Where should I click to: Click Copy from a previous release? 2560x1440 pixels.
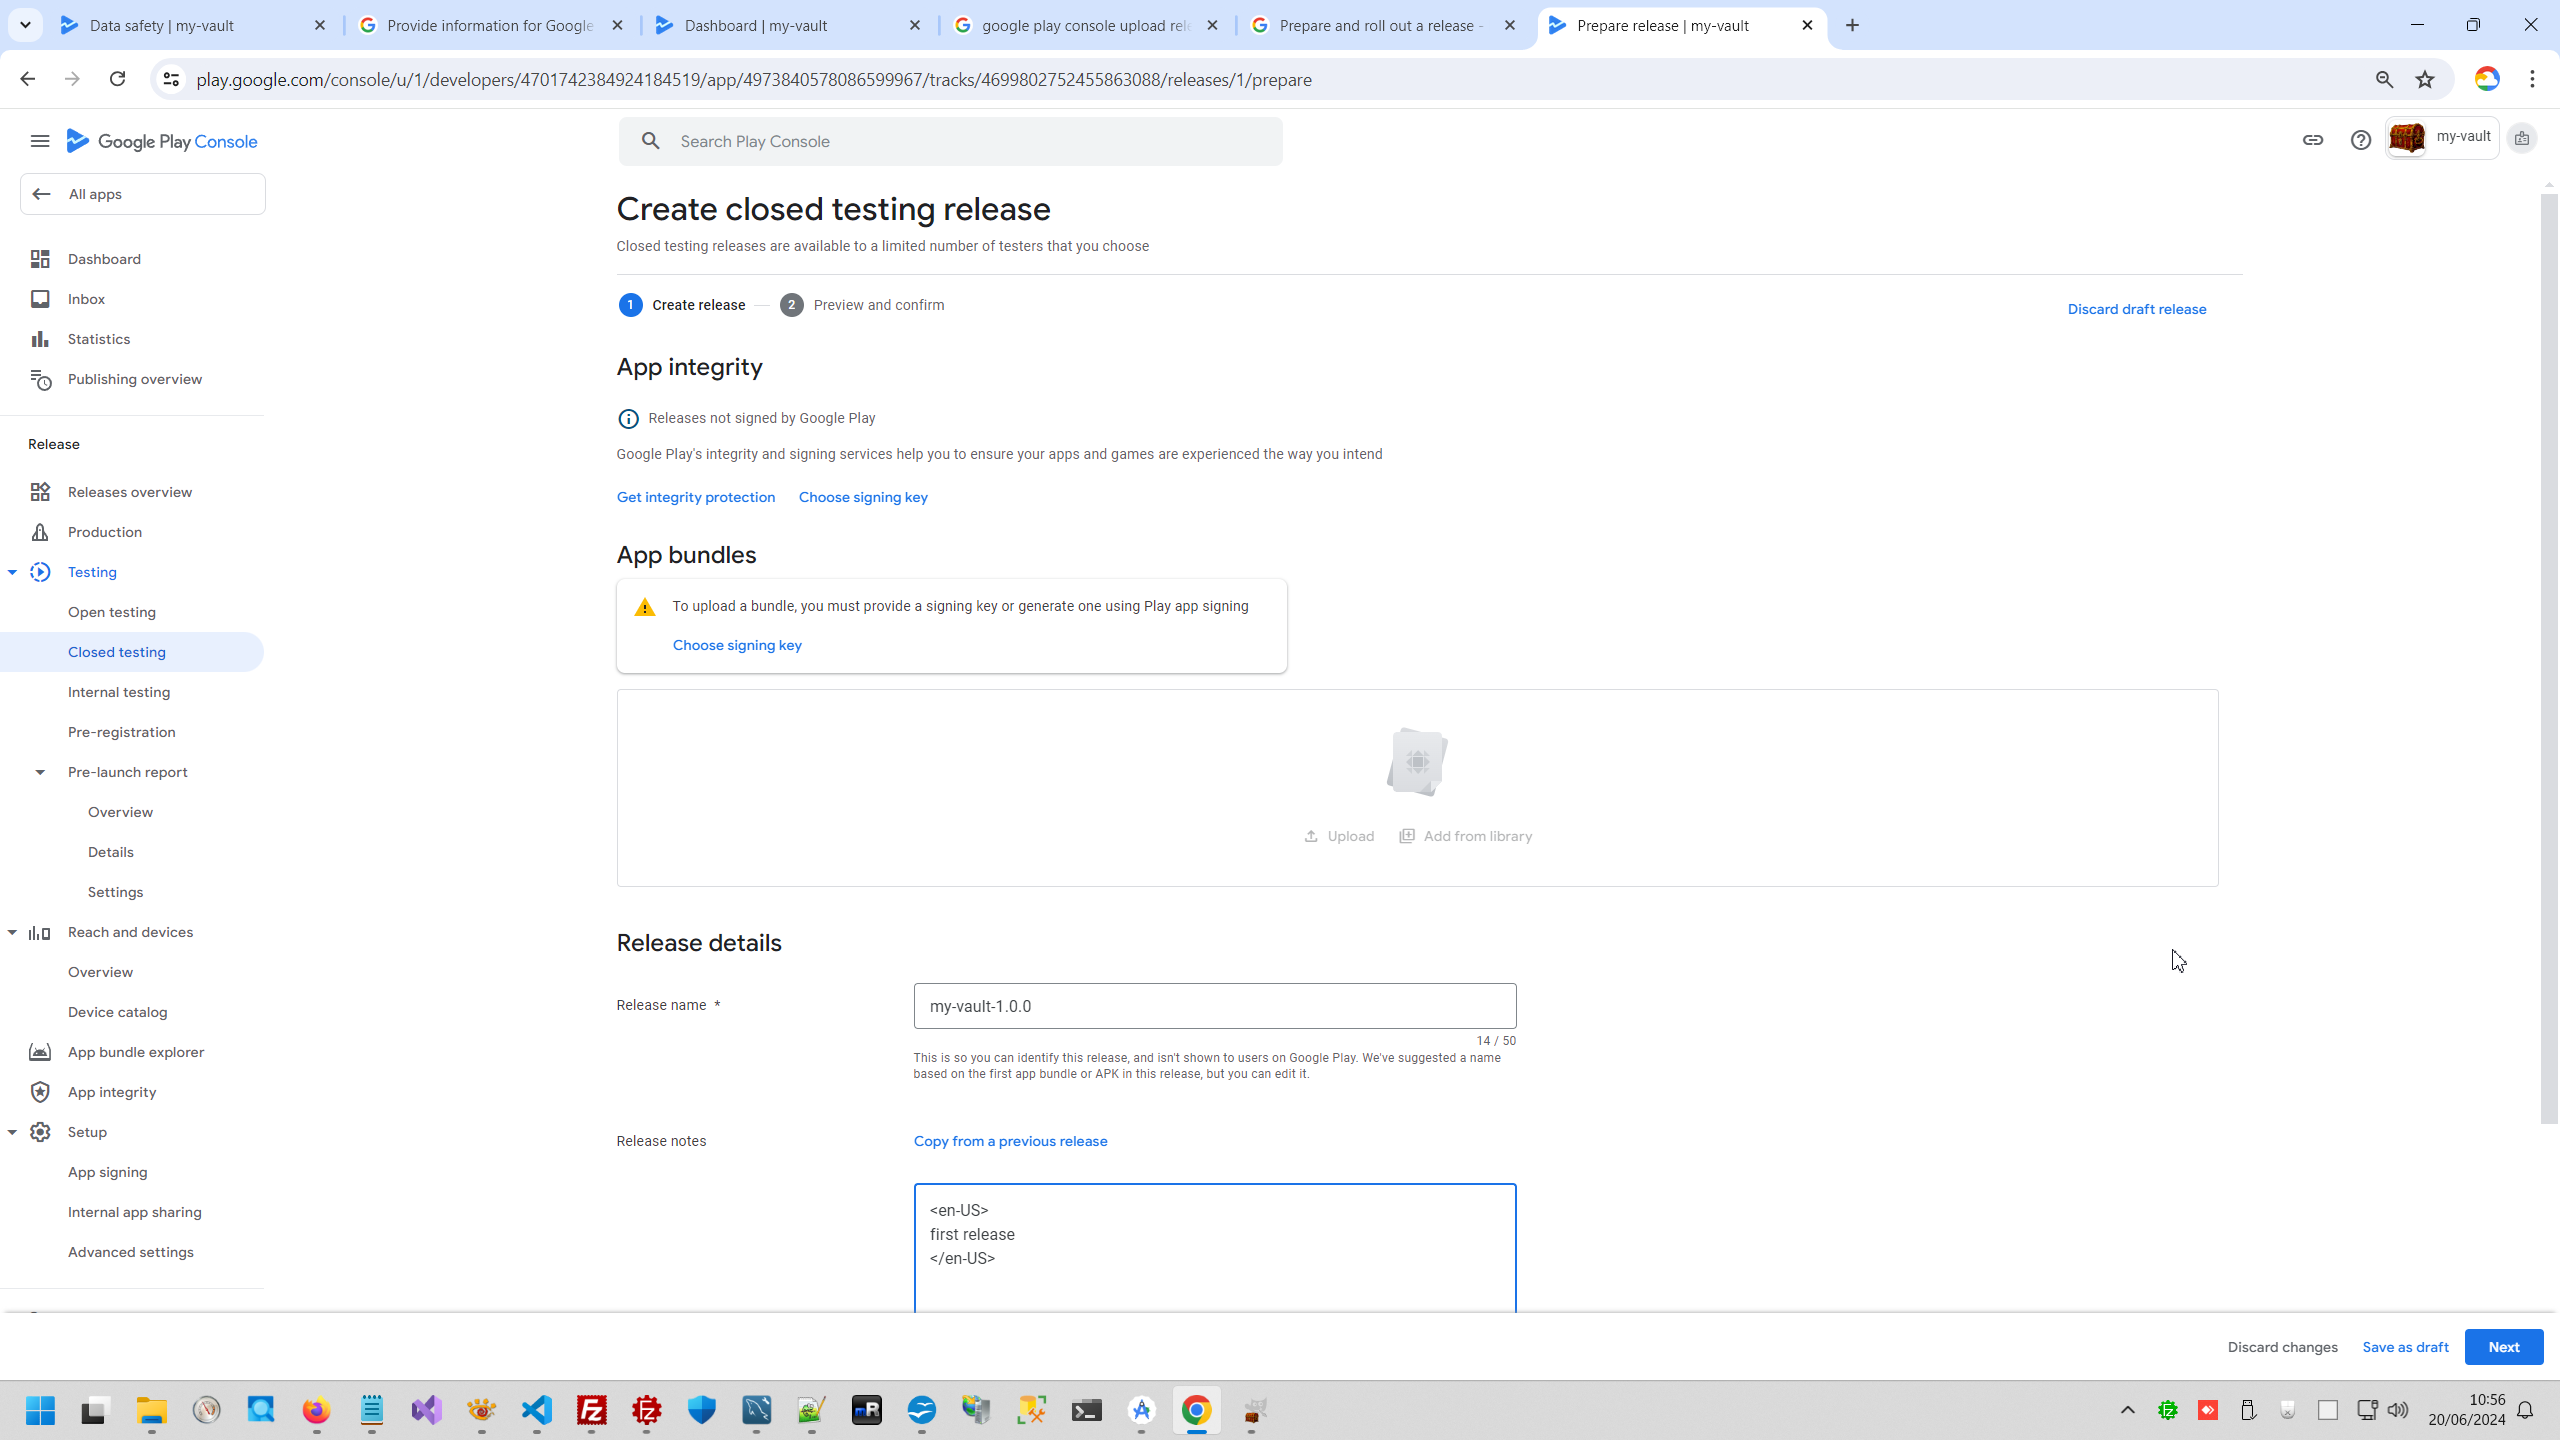click(1010, 1141)
